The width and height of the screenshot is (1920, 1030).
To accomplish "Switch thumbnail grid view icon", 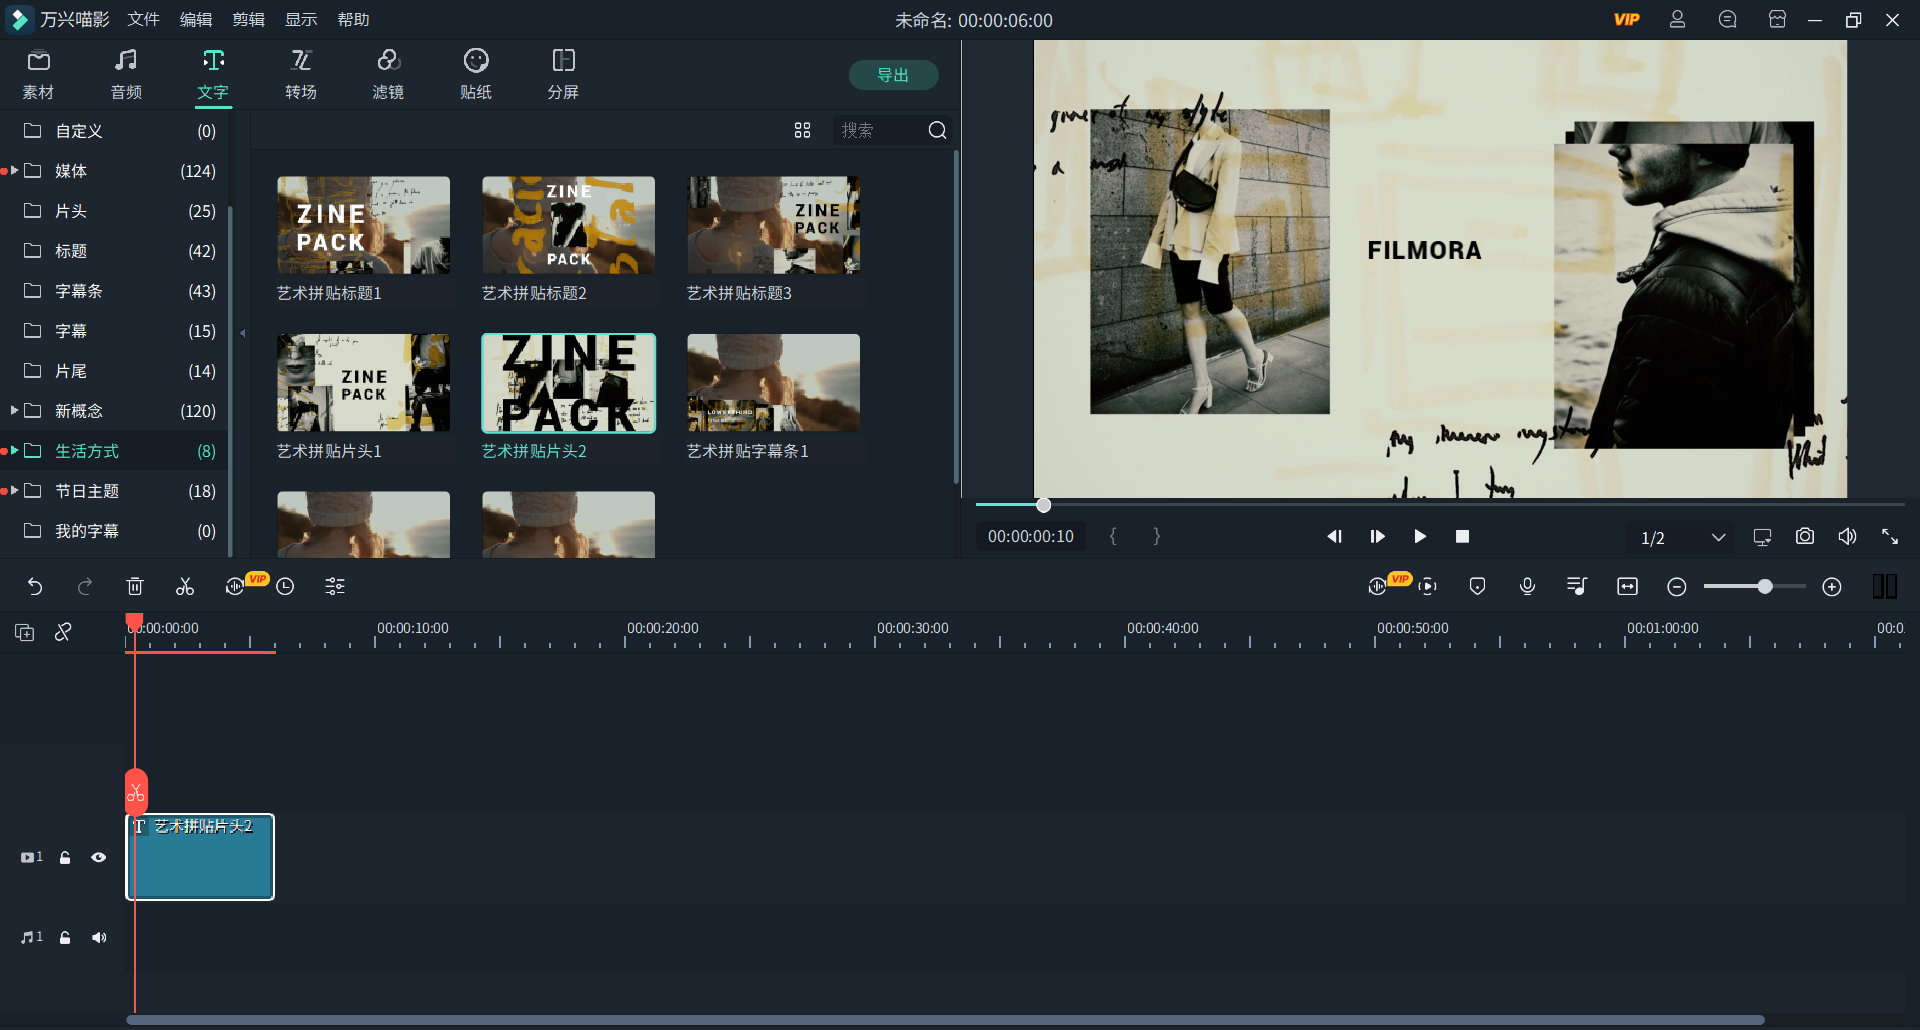I will [802, 130].
